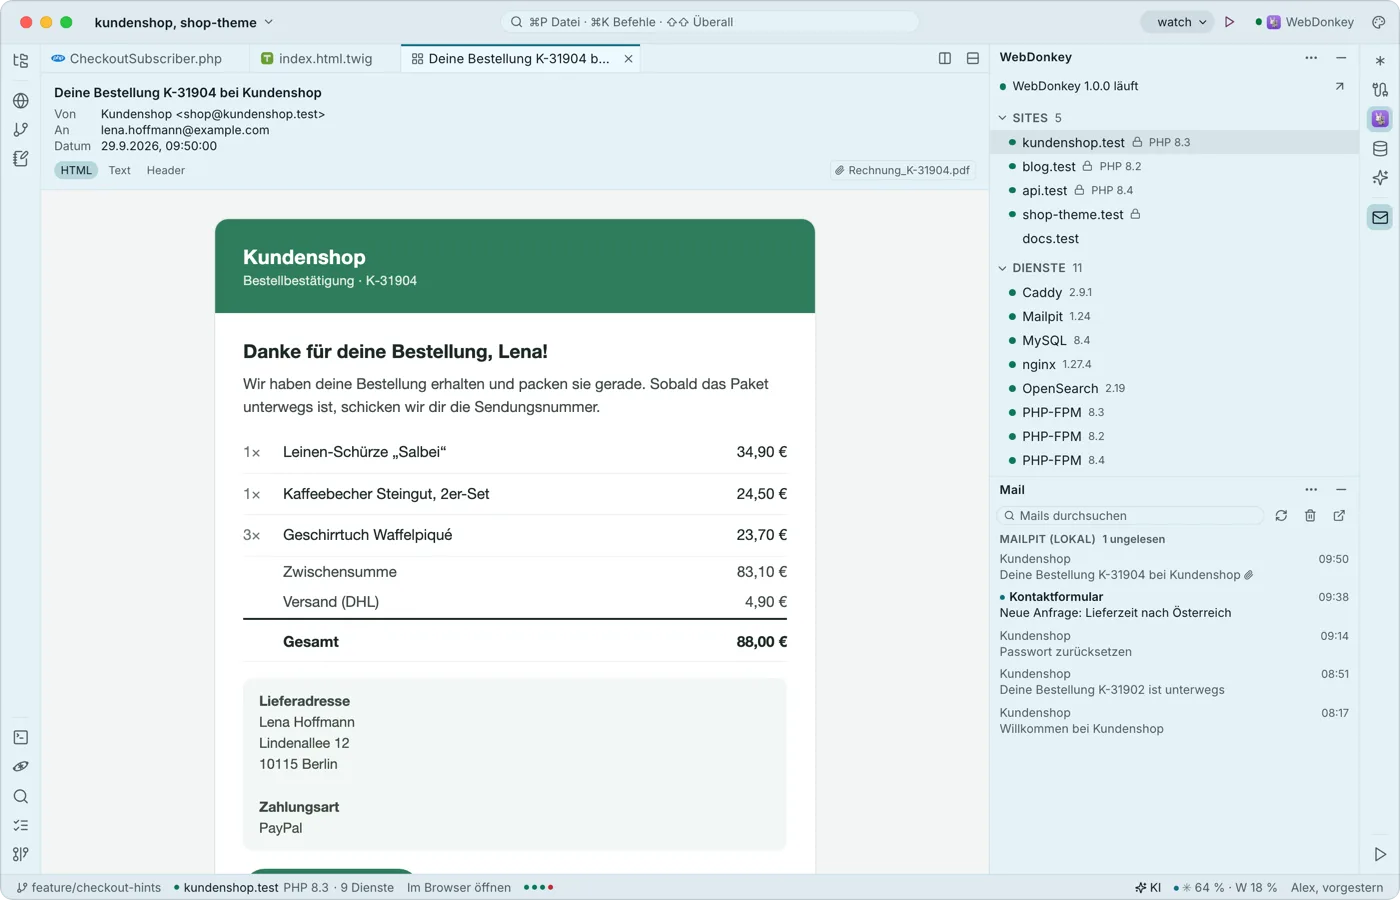Screen dimensions: 1400x900
Task: Open the terminal panel icon
Action: (20, 737)
